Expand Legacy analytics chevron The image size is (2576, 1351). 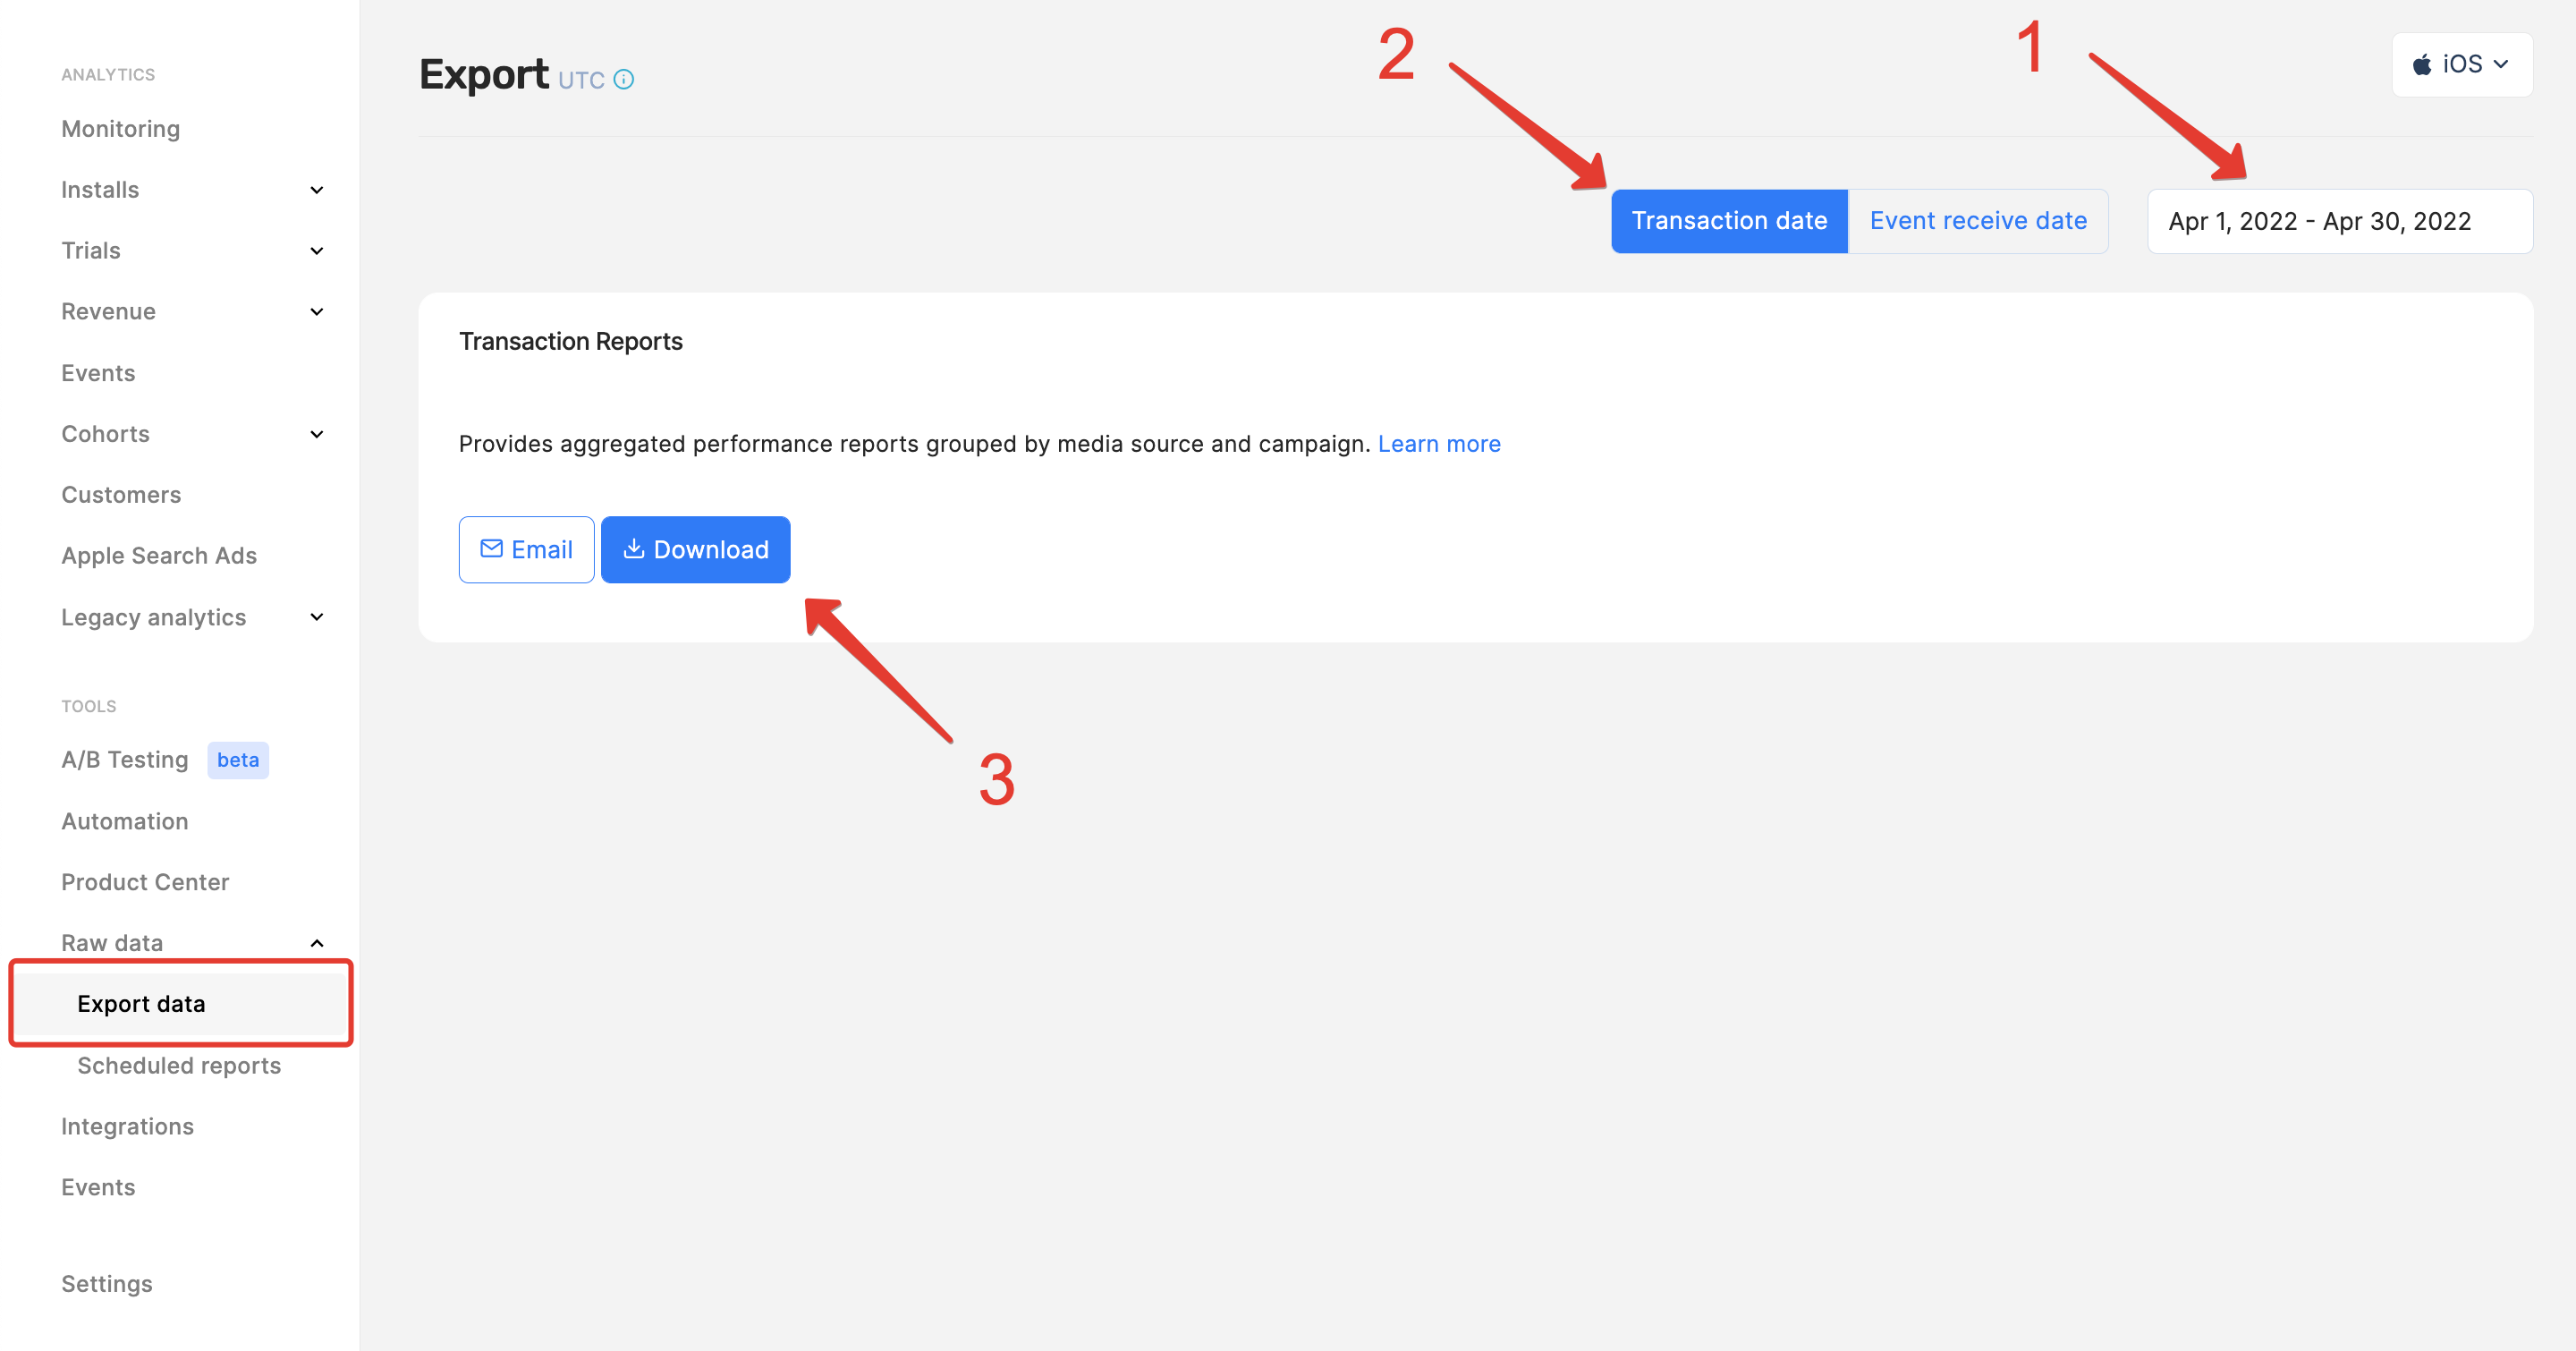pos(317,617)
